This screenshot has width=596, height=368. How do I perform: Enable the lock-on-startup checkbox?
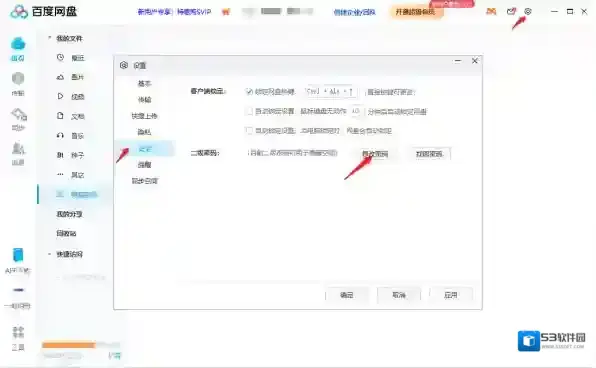tap(249, 131)
